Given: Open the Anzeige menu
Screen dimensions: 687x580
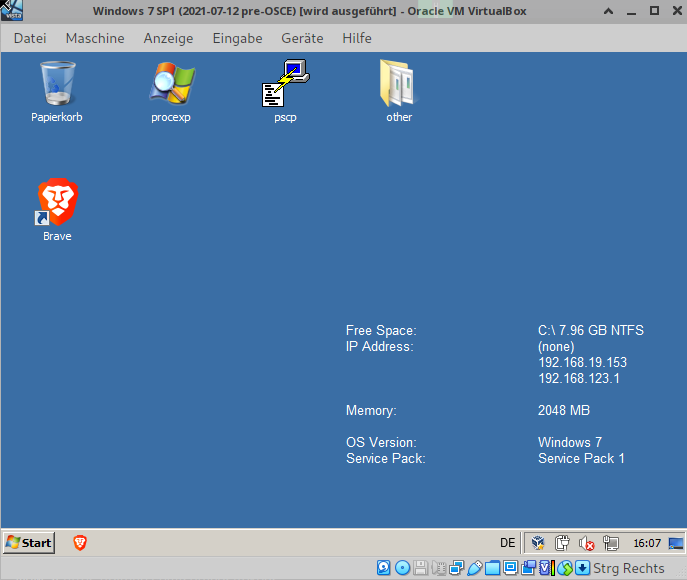Looking at the screenshot, I should click(168, 38).
